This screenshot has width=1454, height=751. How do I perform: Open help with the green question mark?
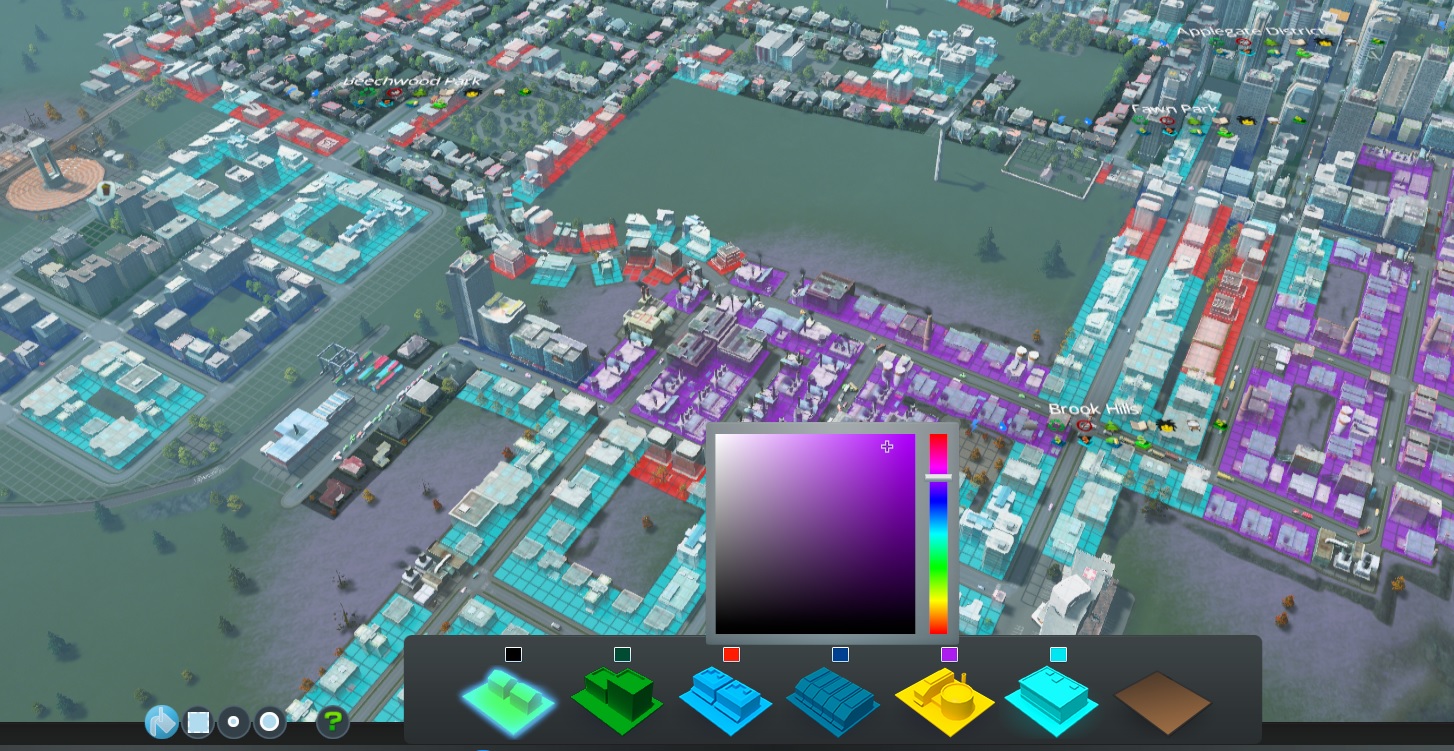point(333,721)
